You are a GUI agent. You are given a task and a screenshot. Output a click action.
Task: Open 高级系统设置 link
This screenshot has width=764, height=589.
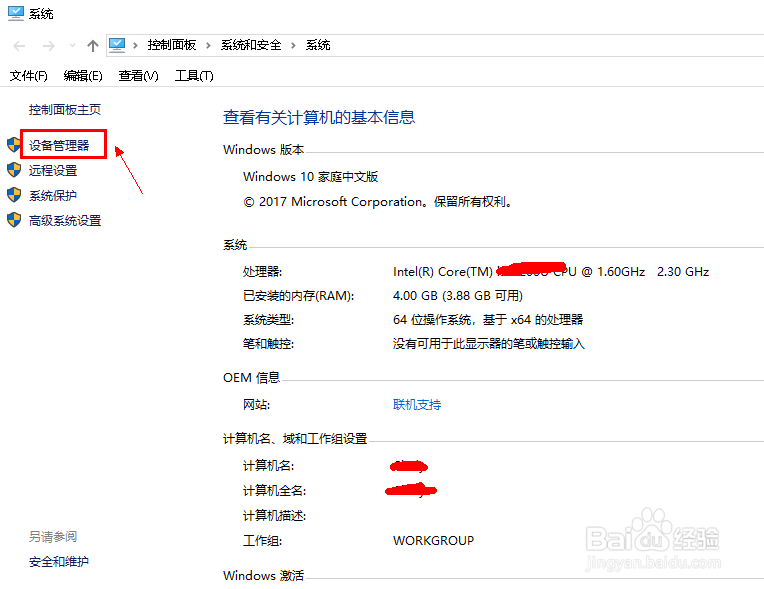click(x=65, y=221)
